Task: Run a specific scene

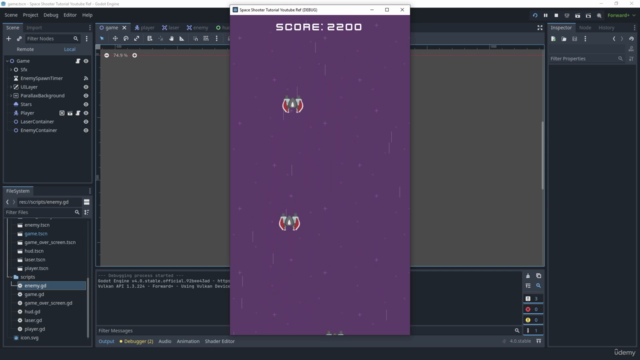Action: point(588,16)
